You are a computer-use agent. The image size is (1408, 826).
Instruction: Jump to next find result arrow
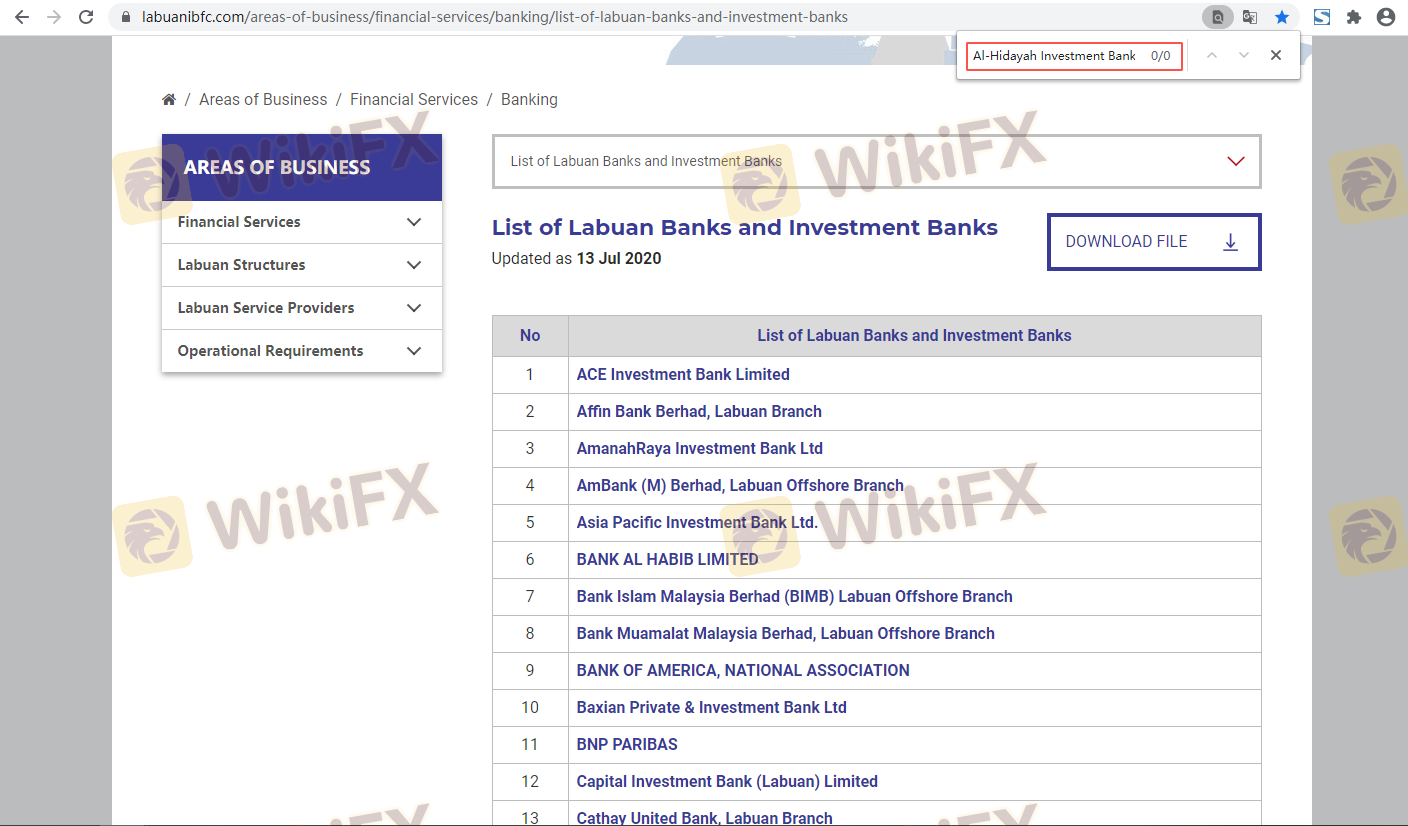click(x=1244, y=56)
